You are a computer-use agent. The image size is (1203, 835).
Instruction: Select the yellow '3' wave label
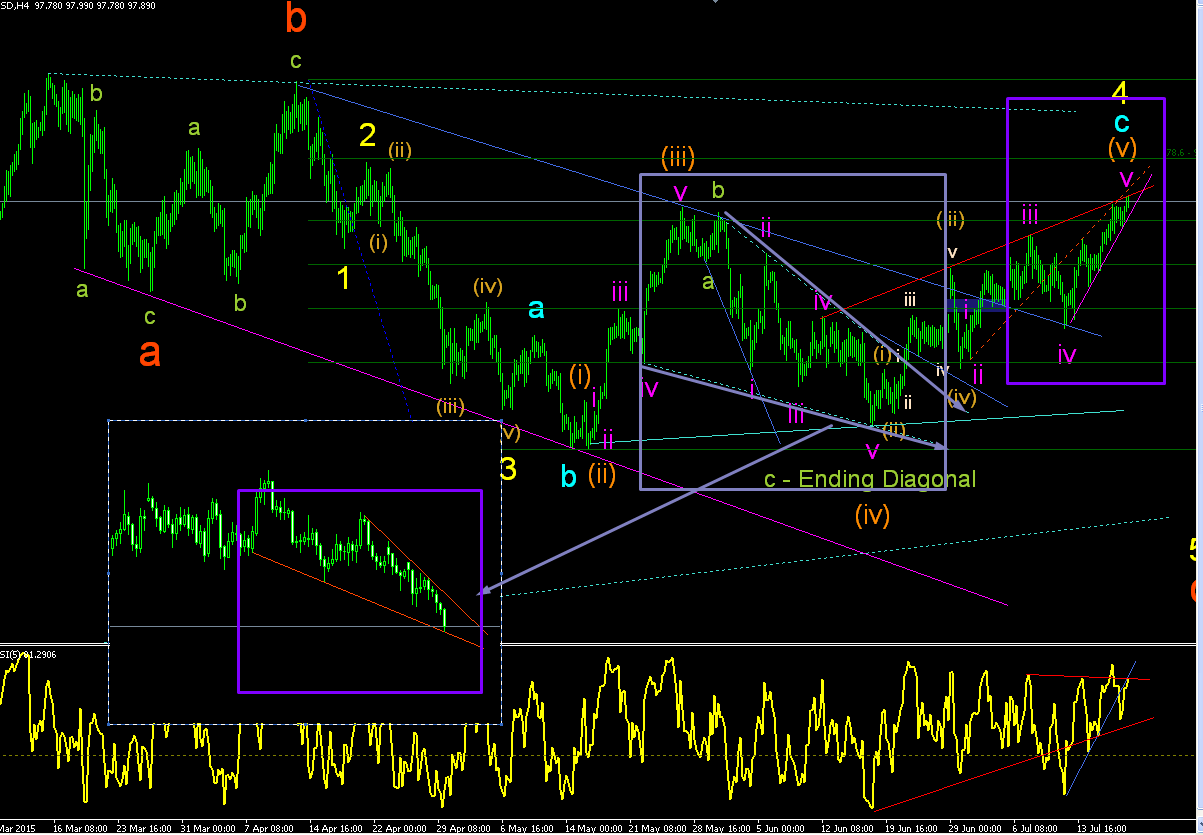[508, 468]
